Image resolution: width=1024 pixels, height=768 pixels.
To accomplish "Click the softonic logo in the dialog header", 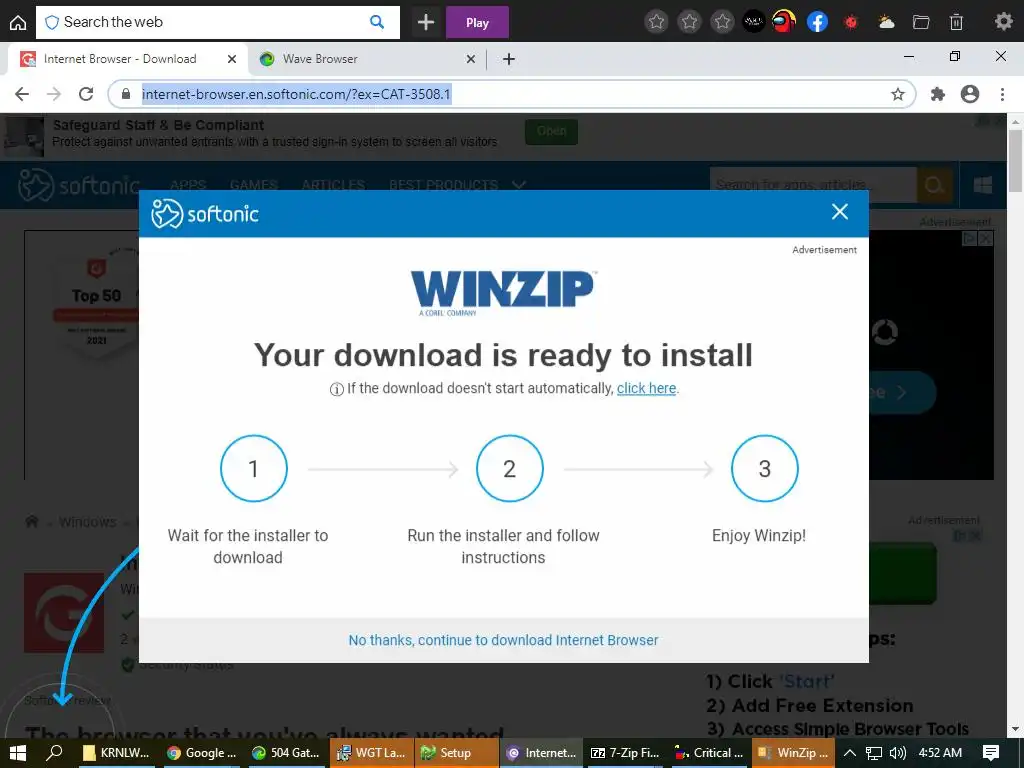I will click(205, 214).
